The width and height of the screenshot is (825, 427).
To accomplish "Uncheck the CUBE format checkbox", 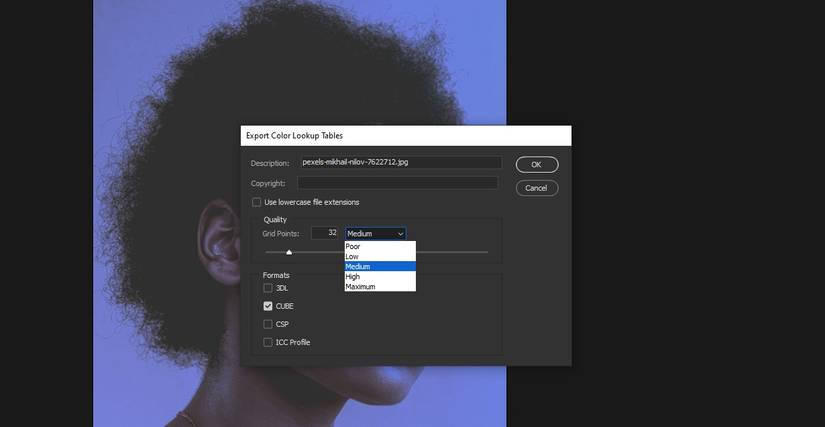I will [268, 306].
